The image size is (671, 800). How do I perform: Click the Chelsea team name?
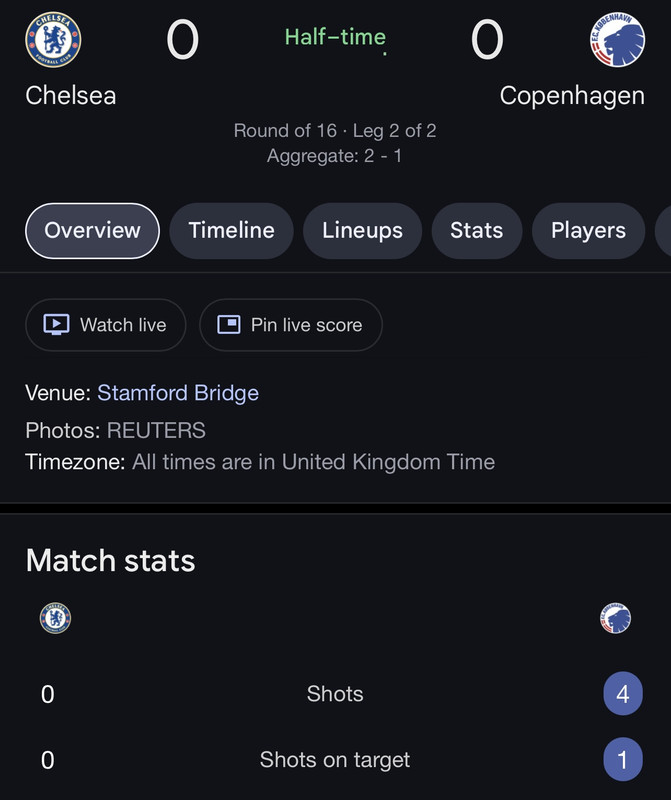pyautogui.click(x=71, y=95)
